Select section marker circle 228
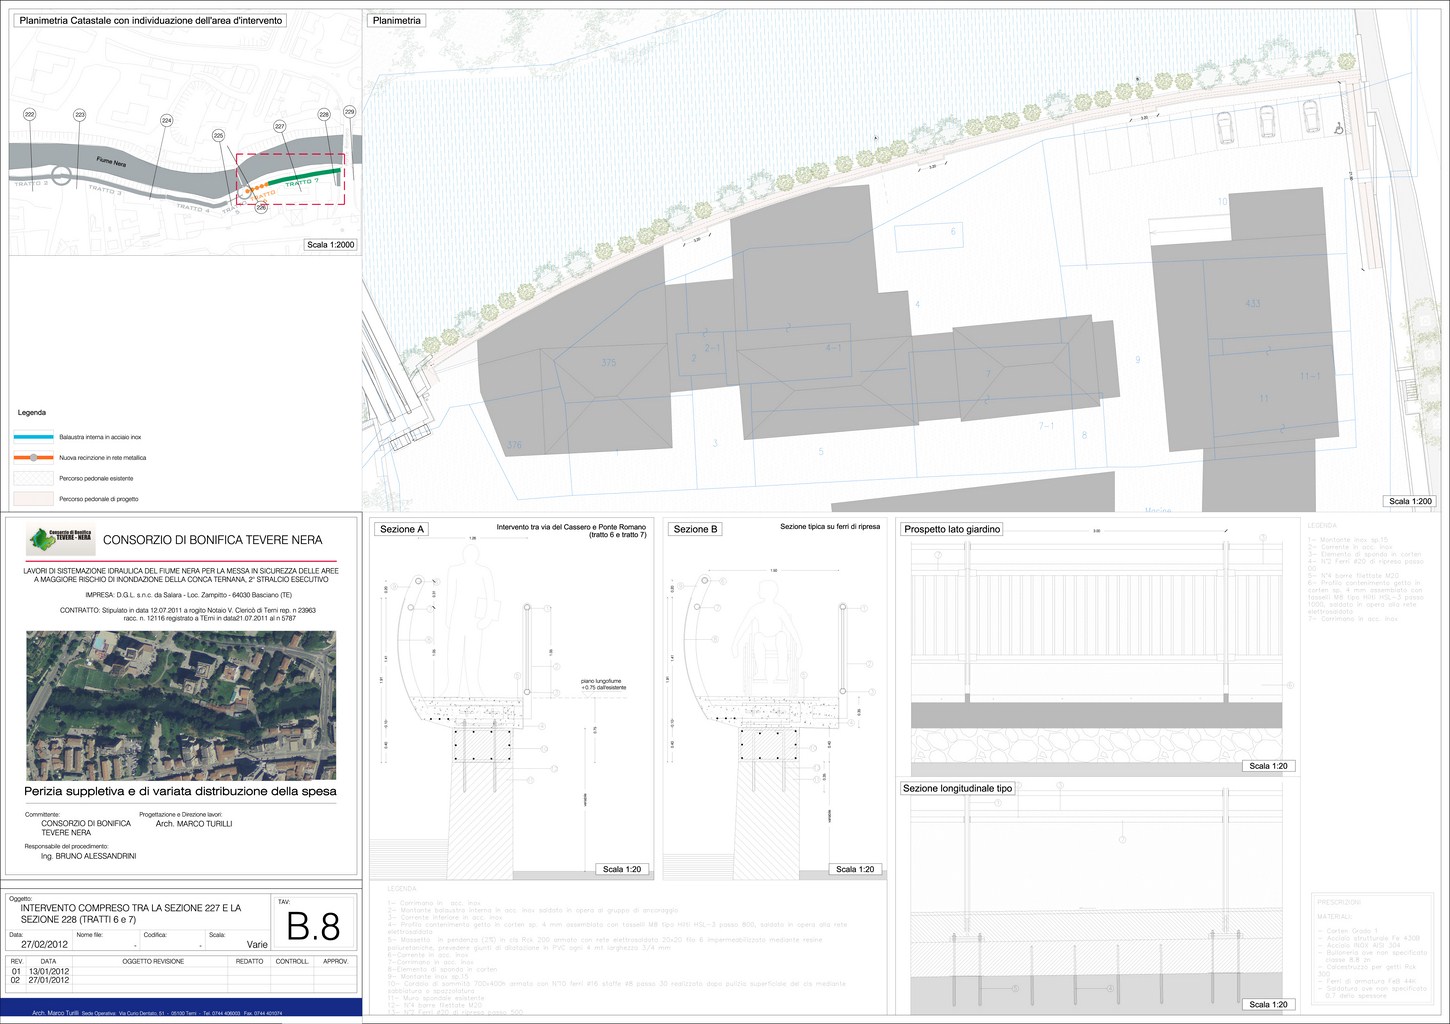The height and width of the screenshot is (1024, 1450). [324, 115]
